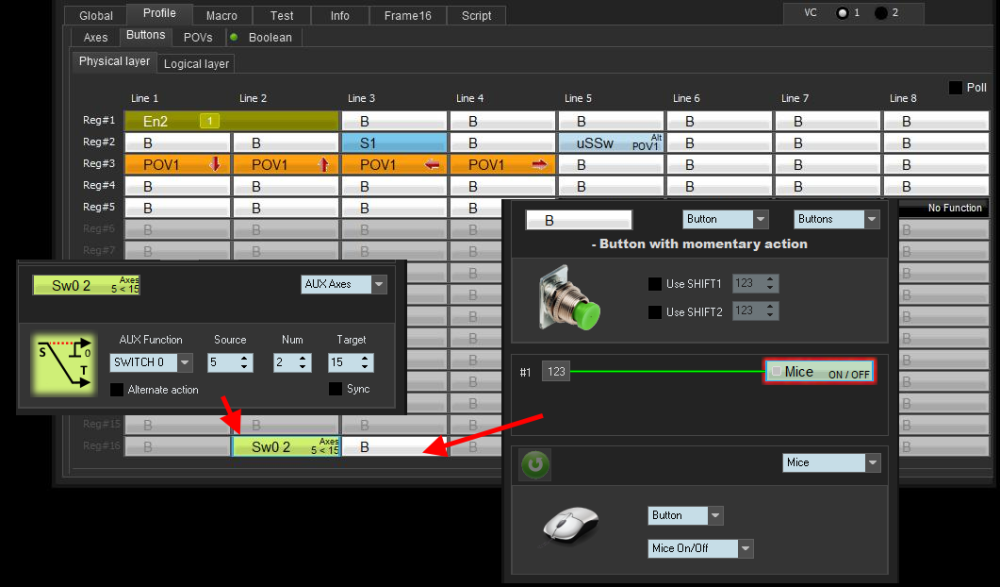Open the Mice category dropdown
Screen dimensions: 1000x587
pyautogui.click(x=832, y=463)
